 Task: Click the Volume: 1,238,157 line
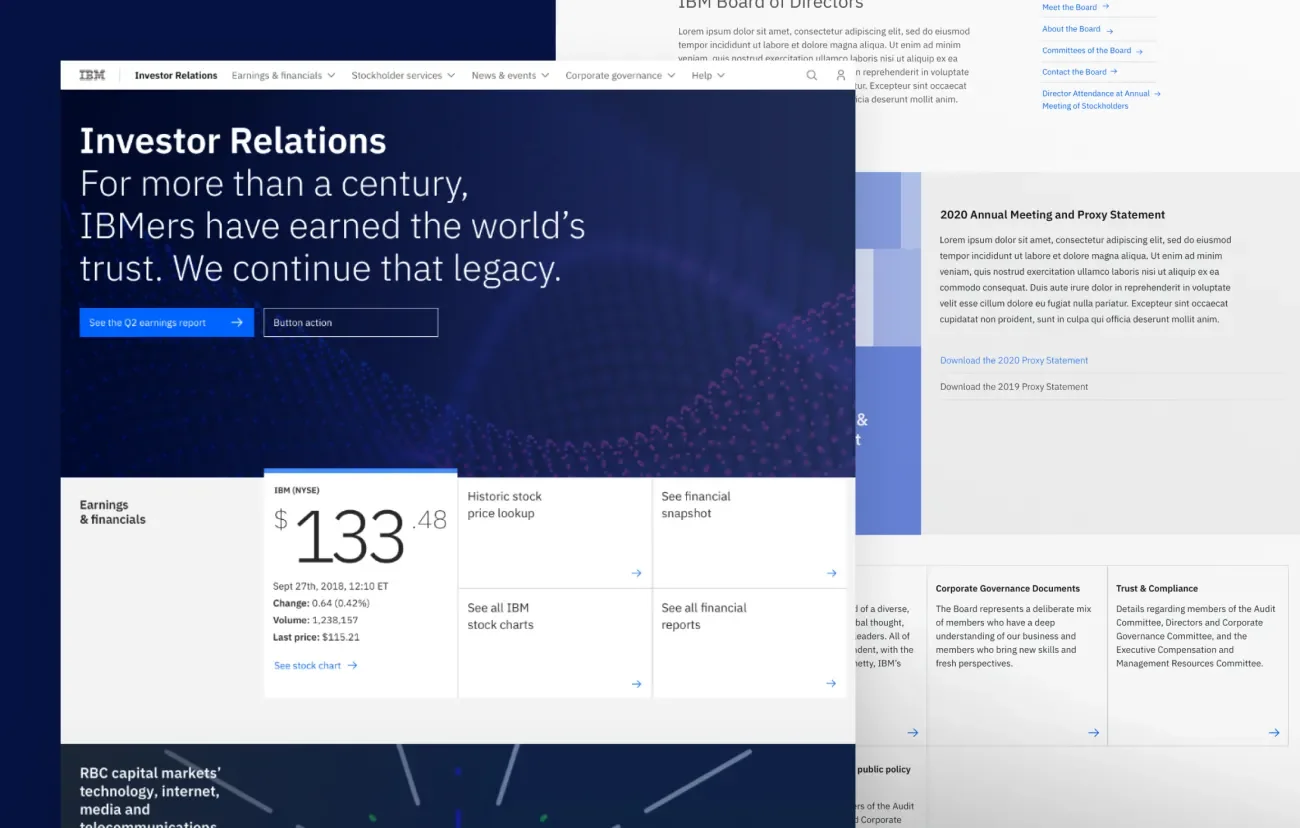tap(315, 620)
